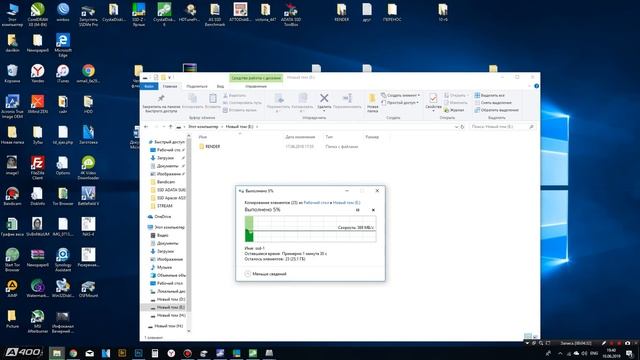Click Microsoft Edge desktop icon

click(x=63, y=45)
